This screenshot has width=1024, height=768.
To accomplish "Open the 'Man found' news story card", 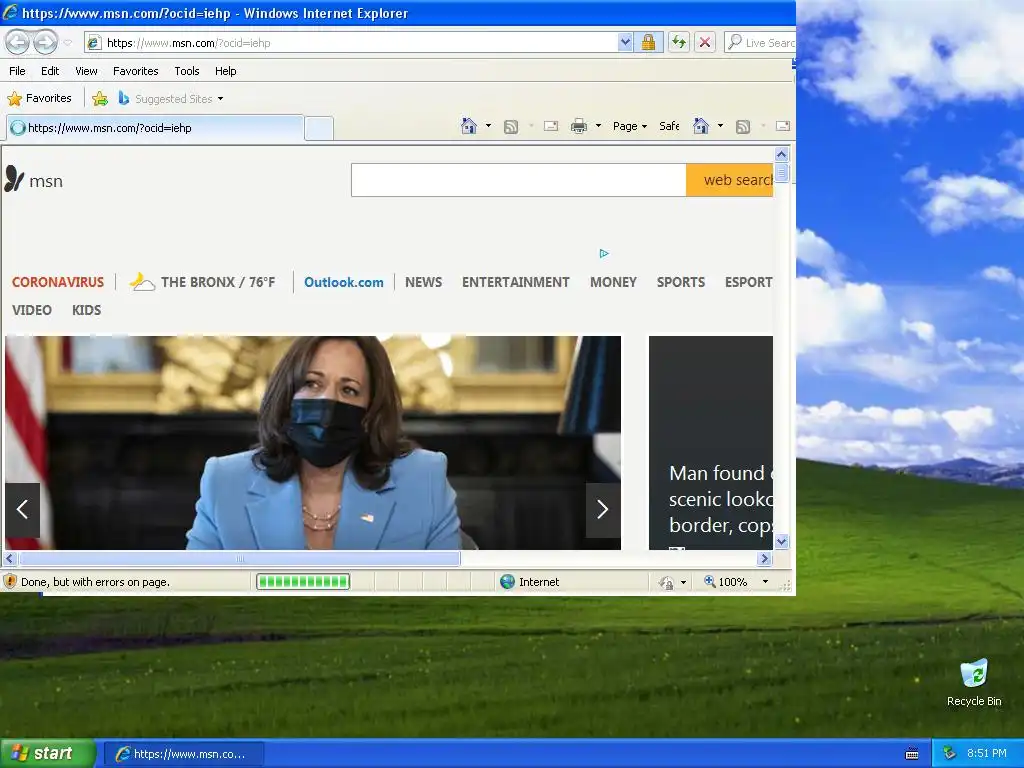I will click(x=711, y=443).
